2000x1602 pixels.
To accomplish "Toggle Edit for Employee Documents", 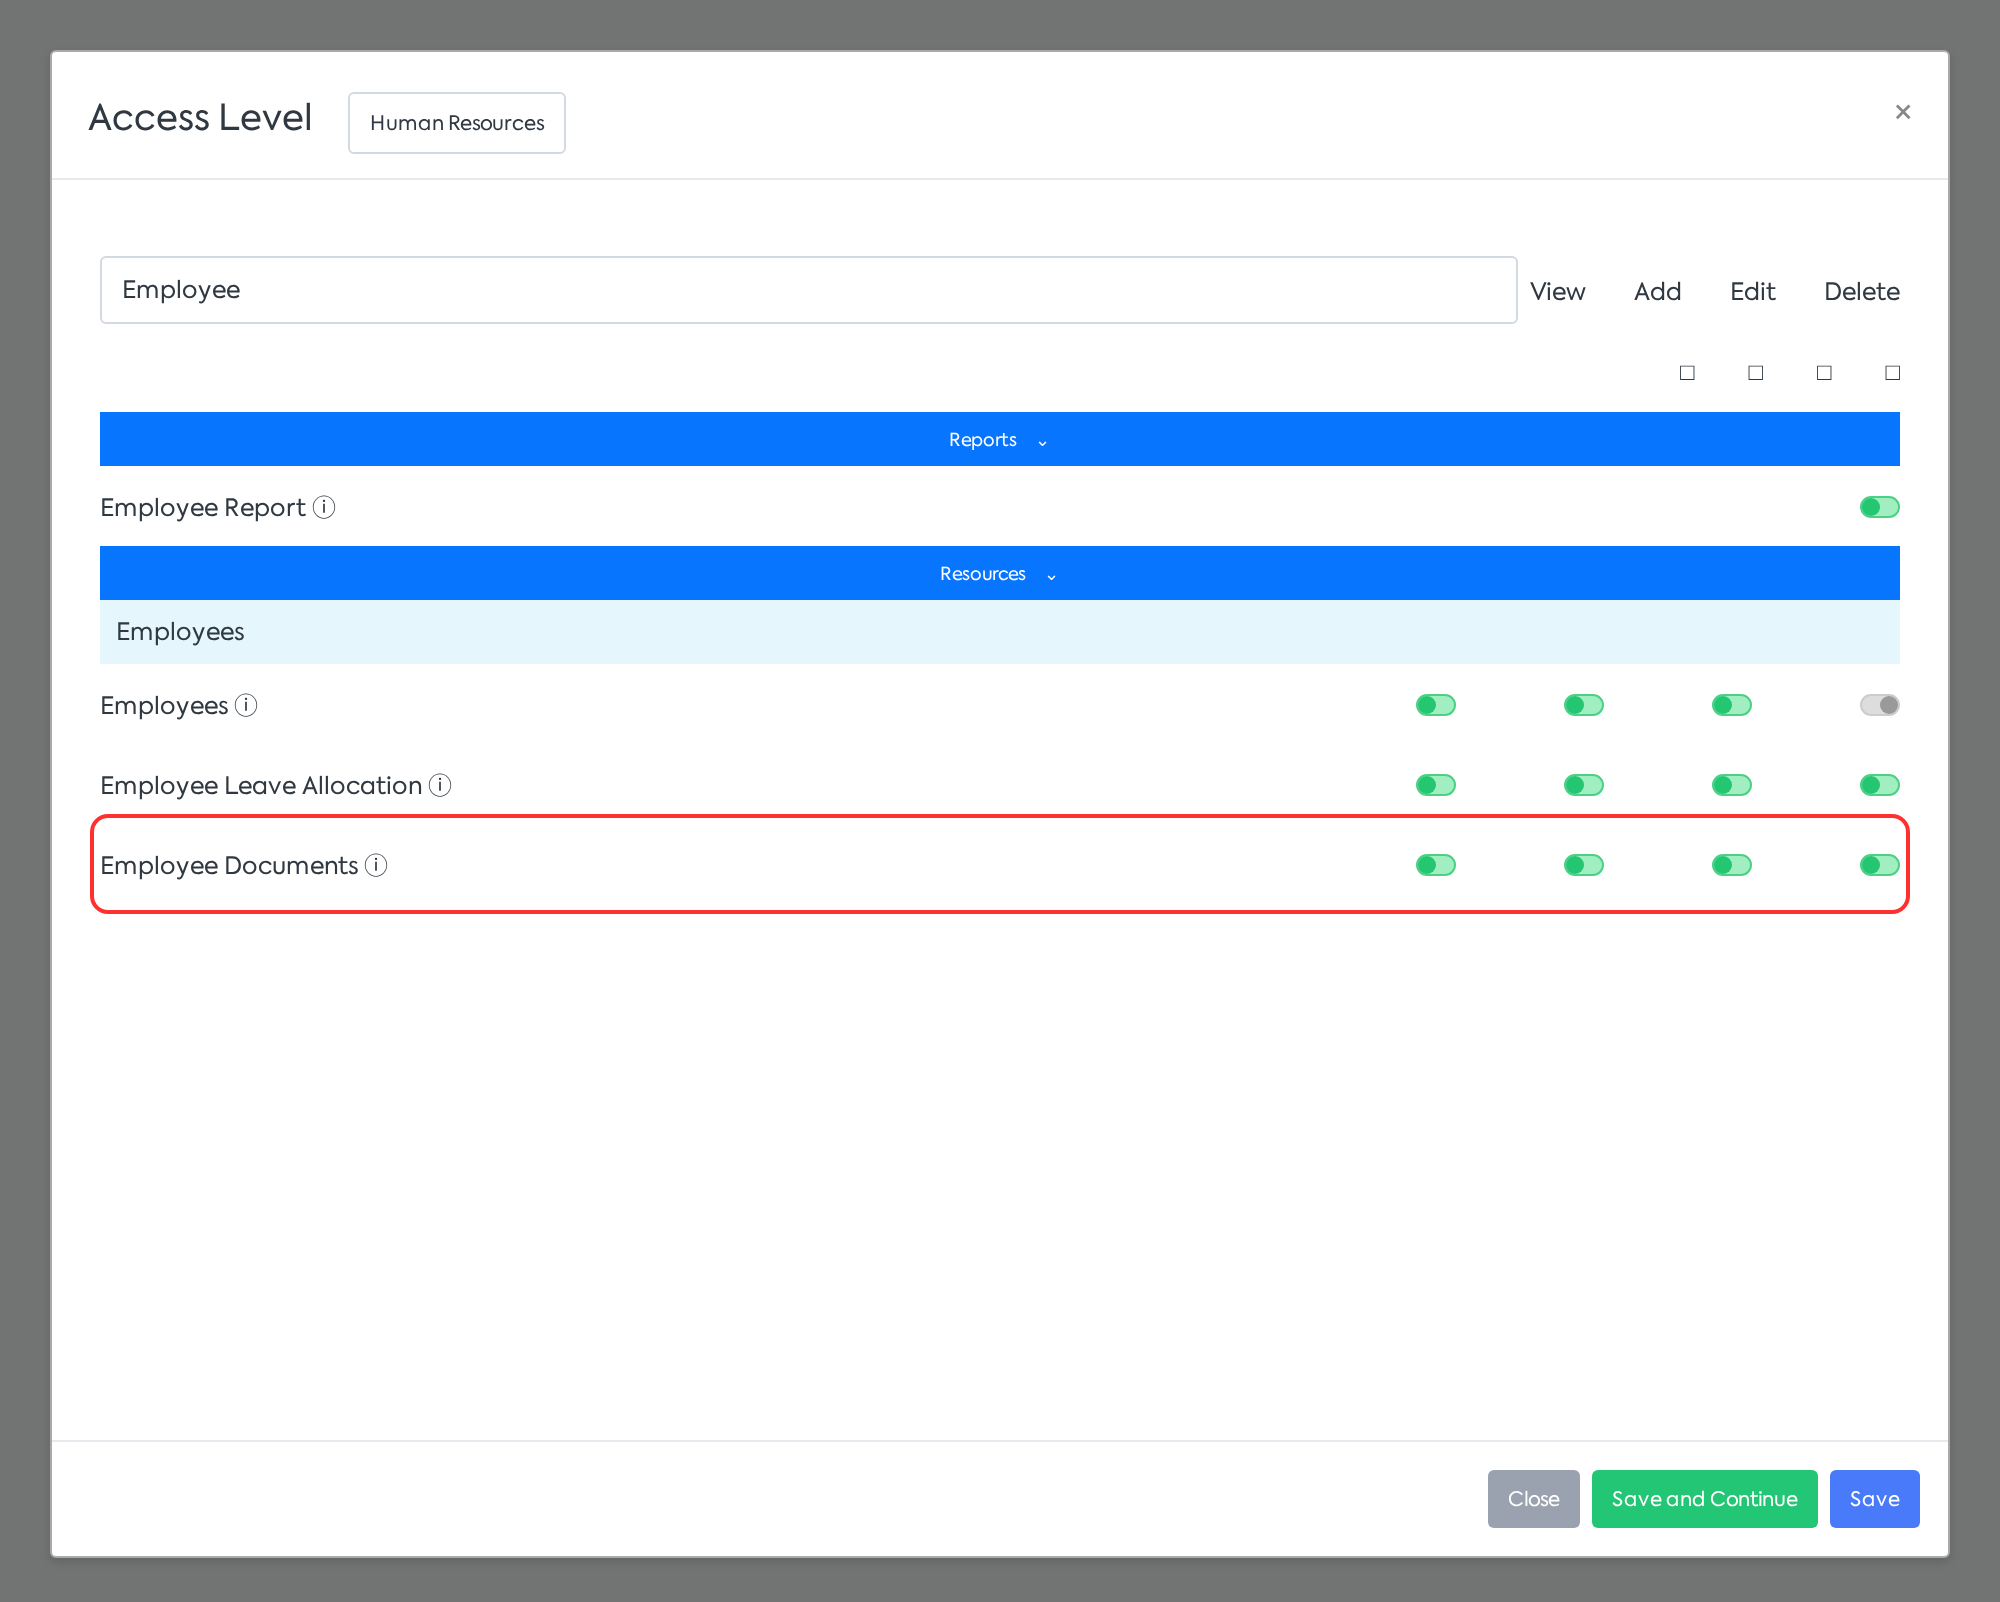I will pyautogui.click(x=1731, y=865).
